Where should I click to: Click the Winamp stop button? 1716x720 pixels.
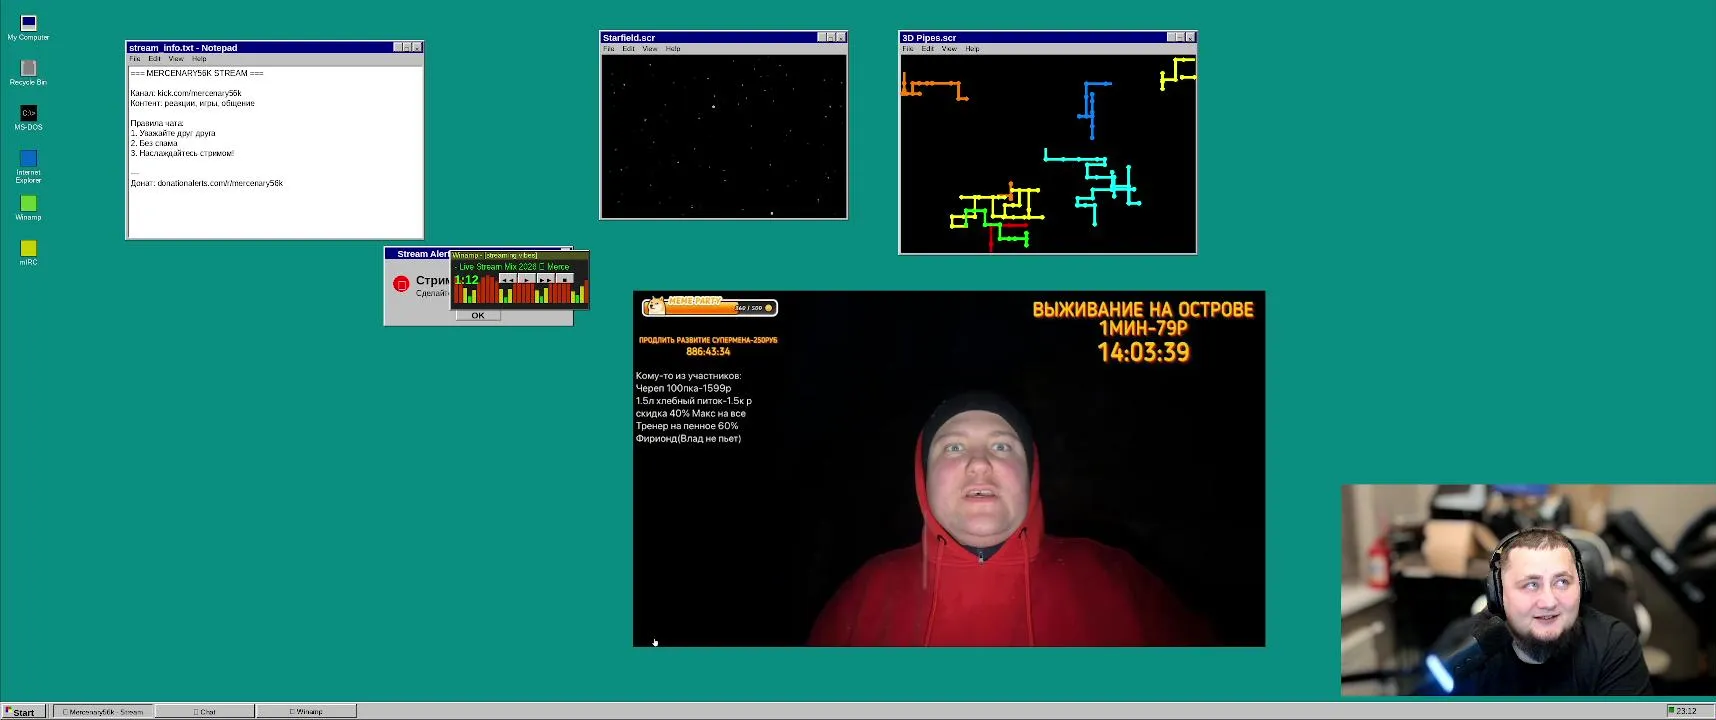click(565, 278)
